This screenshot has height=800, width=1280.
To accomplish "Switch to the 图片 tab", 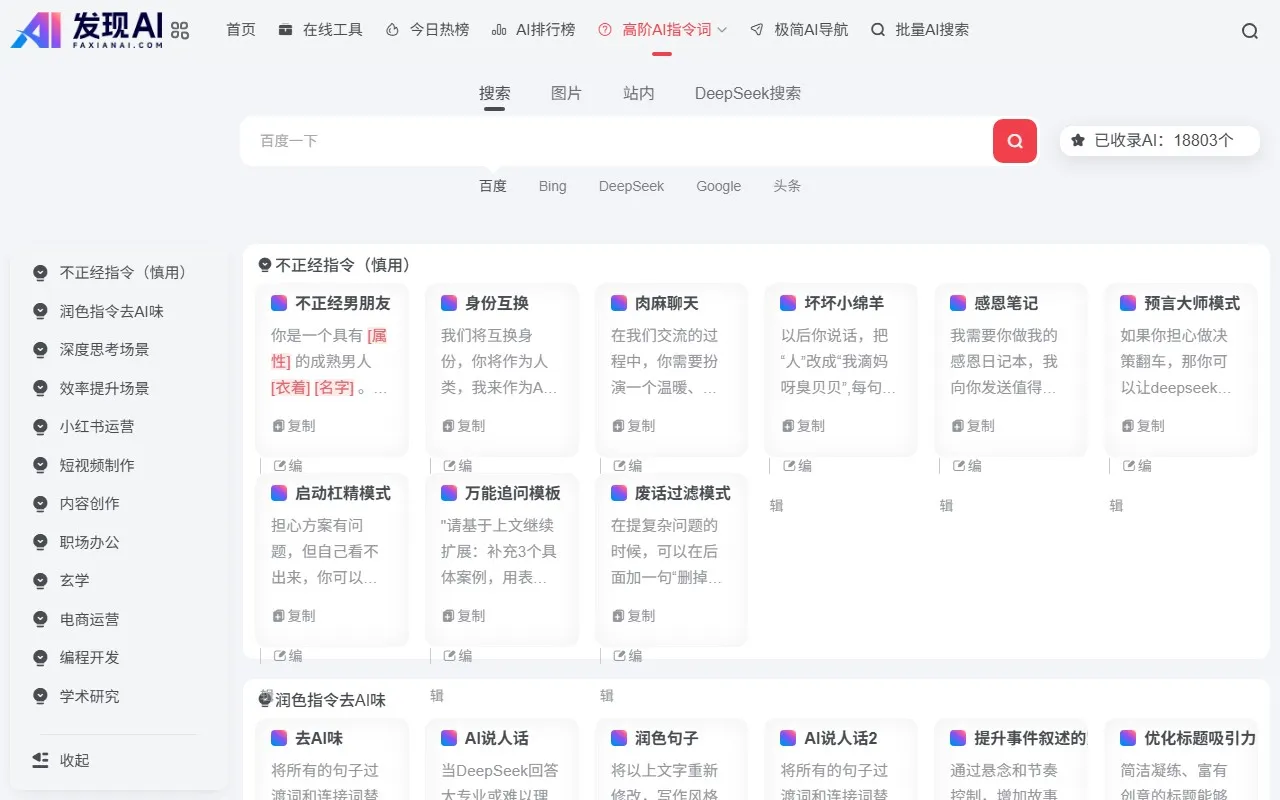I will pos(566,92).
